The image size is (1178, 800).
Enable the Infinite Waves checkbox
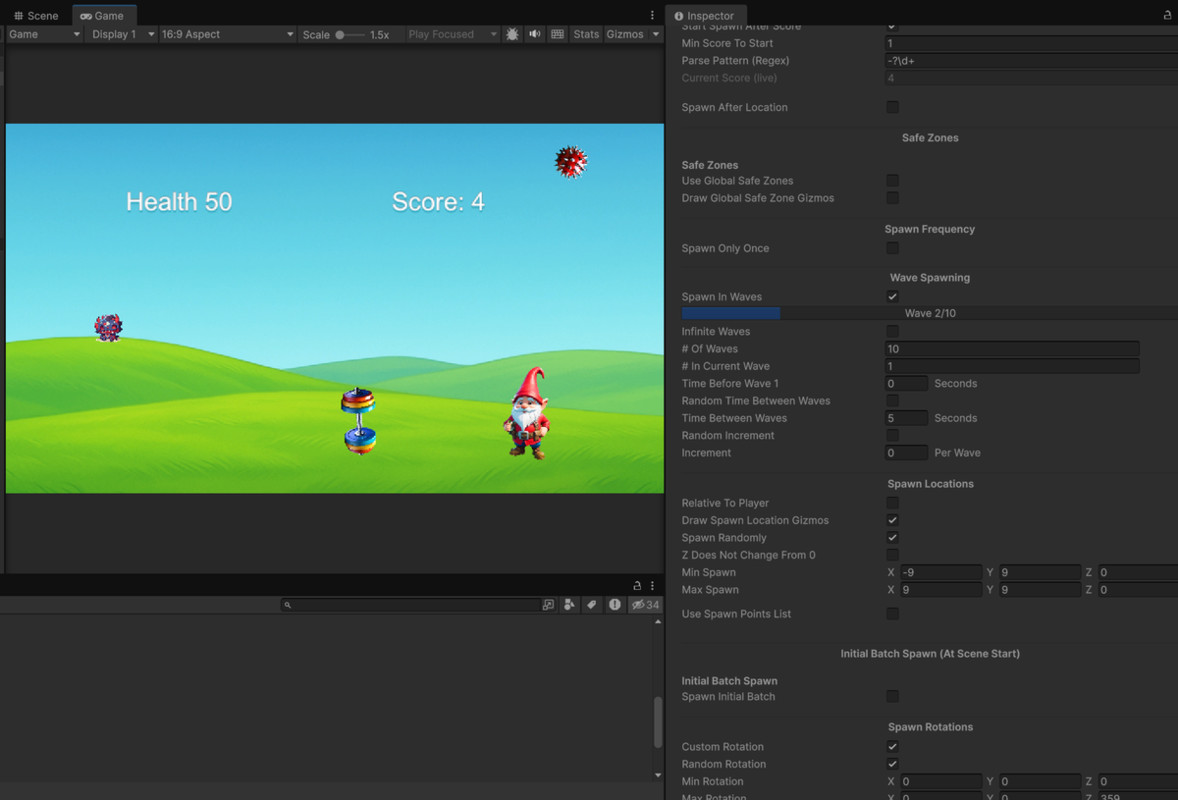[x=892, y=331]
